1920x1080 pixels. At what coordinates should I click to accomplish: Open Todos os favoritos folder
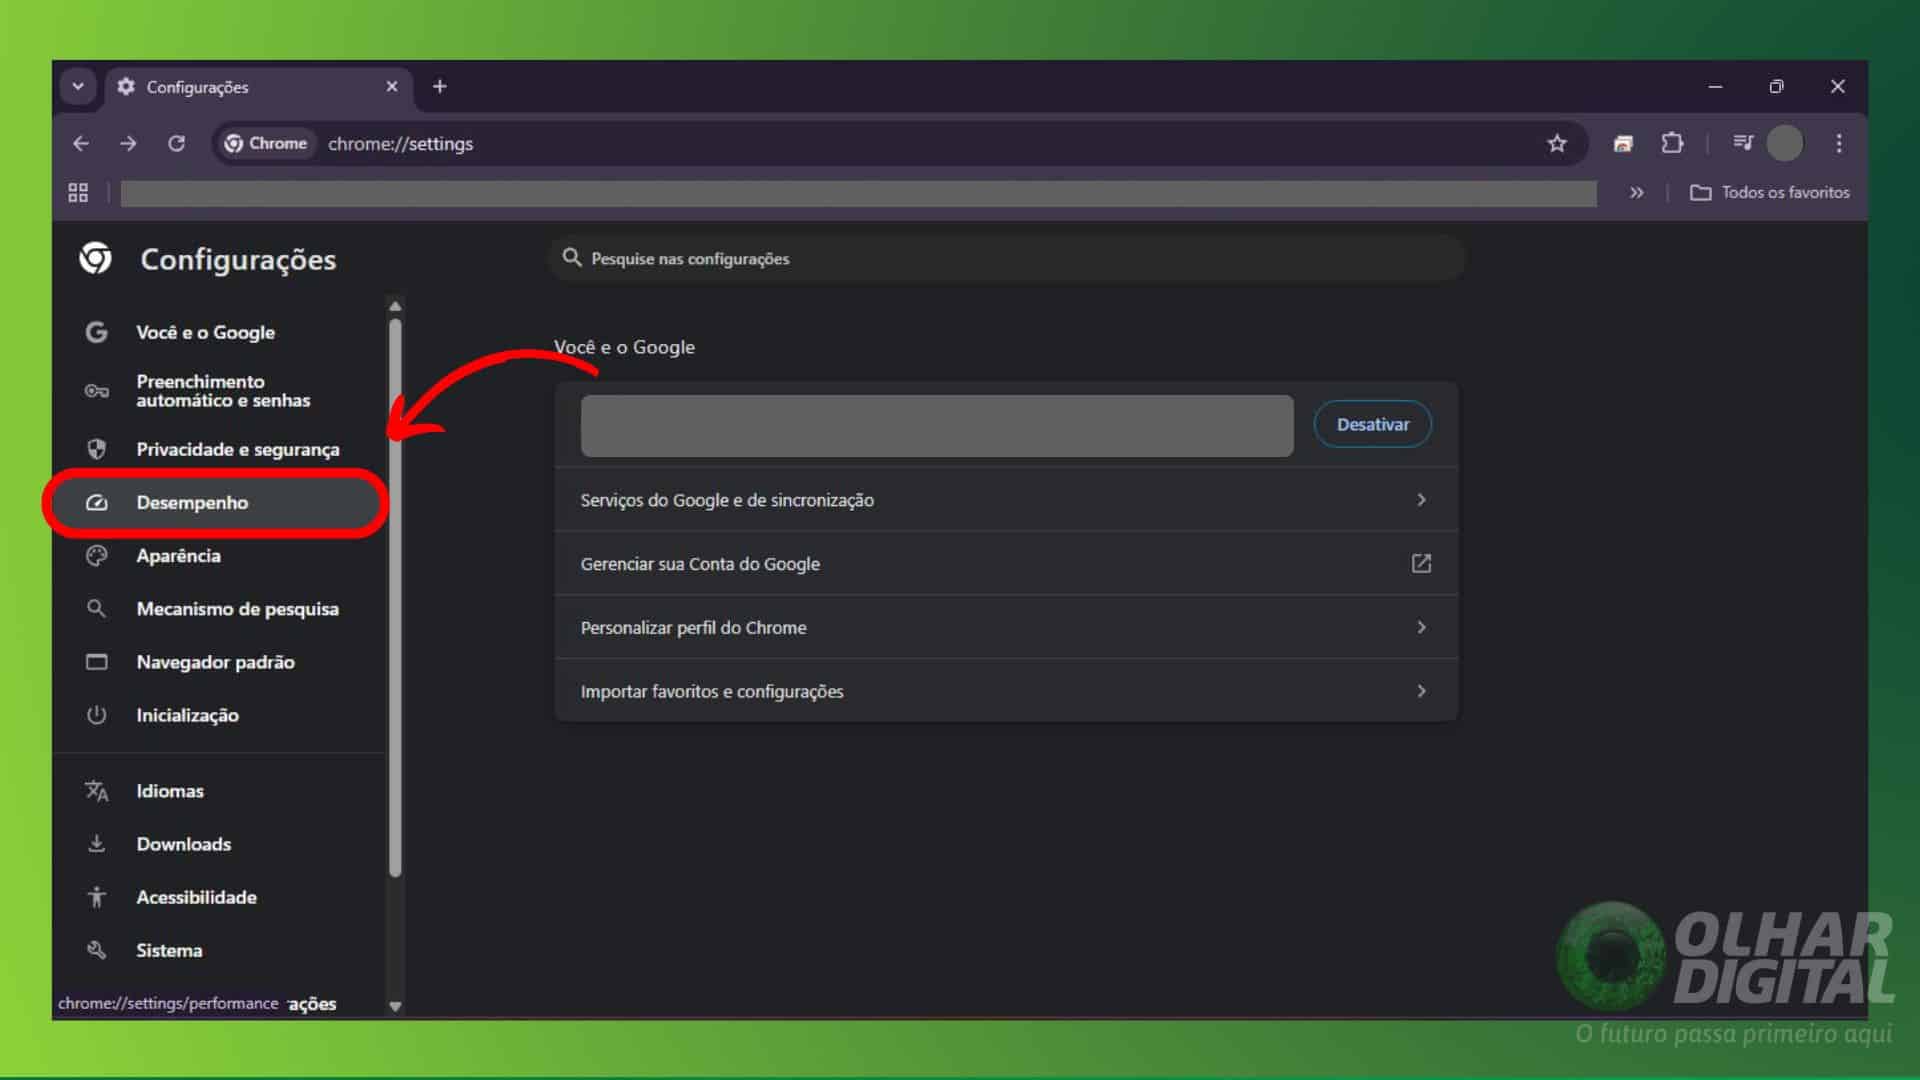1769,193
